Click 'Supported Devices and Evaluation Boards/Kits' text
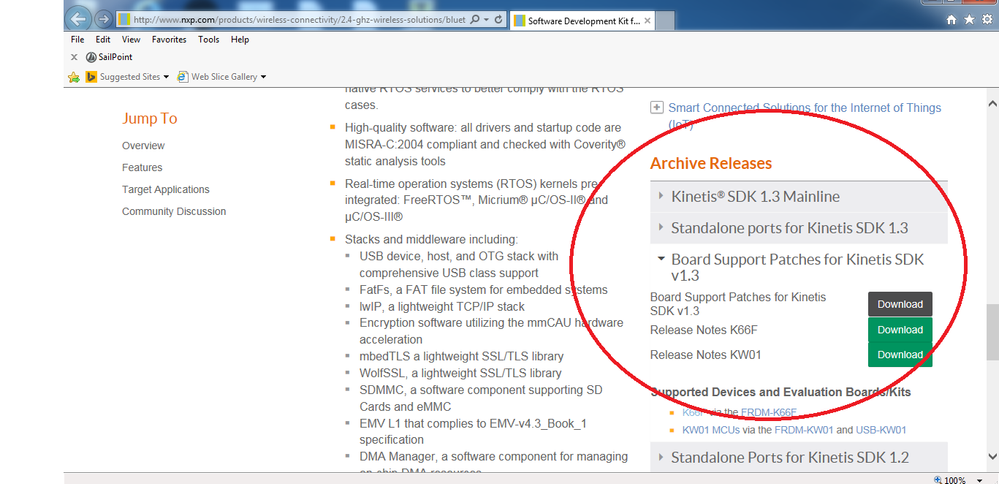The height and width of the screenshot is (484, 999). point(781,392)
